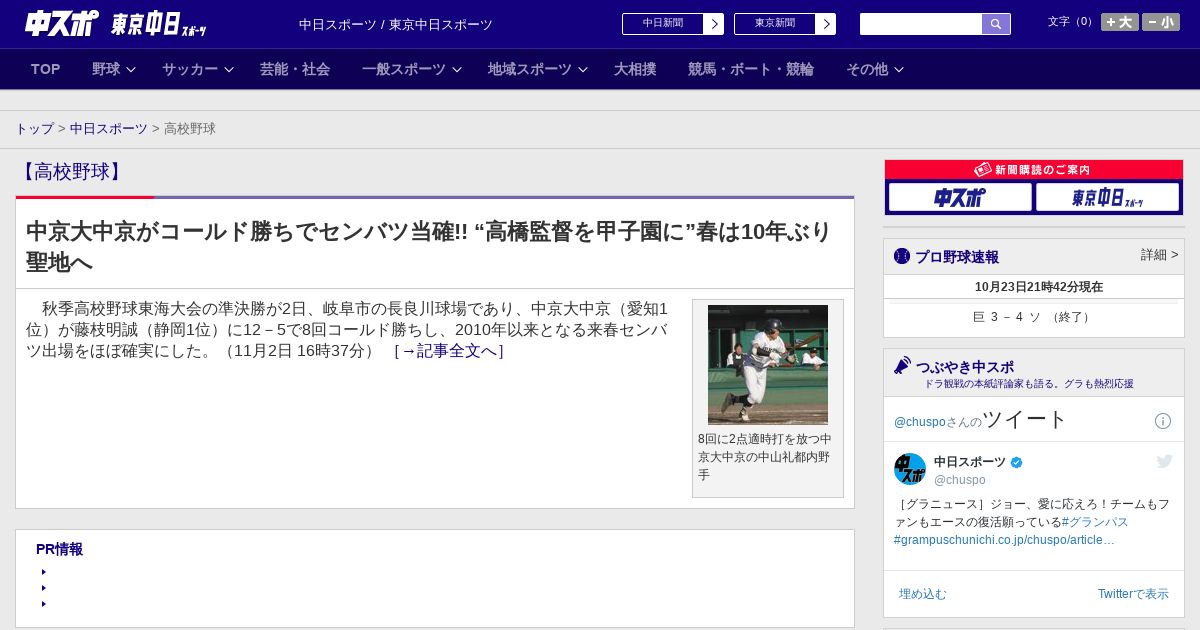Expand the 一般スポーツ menu
Screen dimensions: 1200x630
tap(411, 69)
